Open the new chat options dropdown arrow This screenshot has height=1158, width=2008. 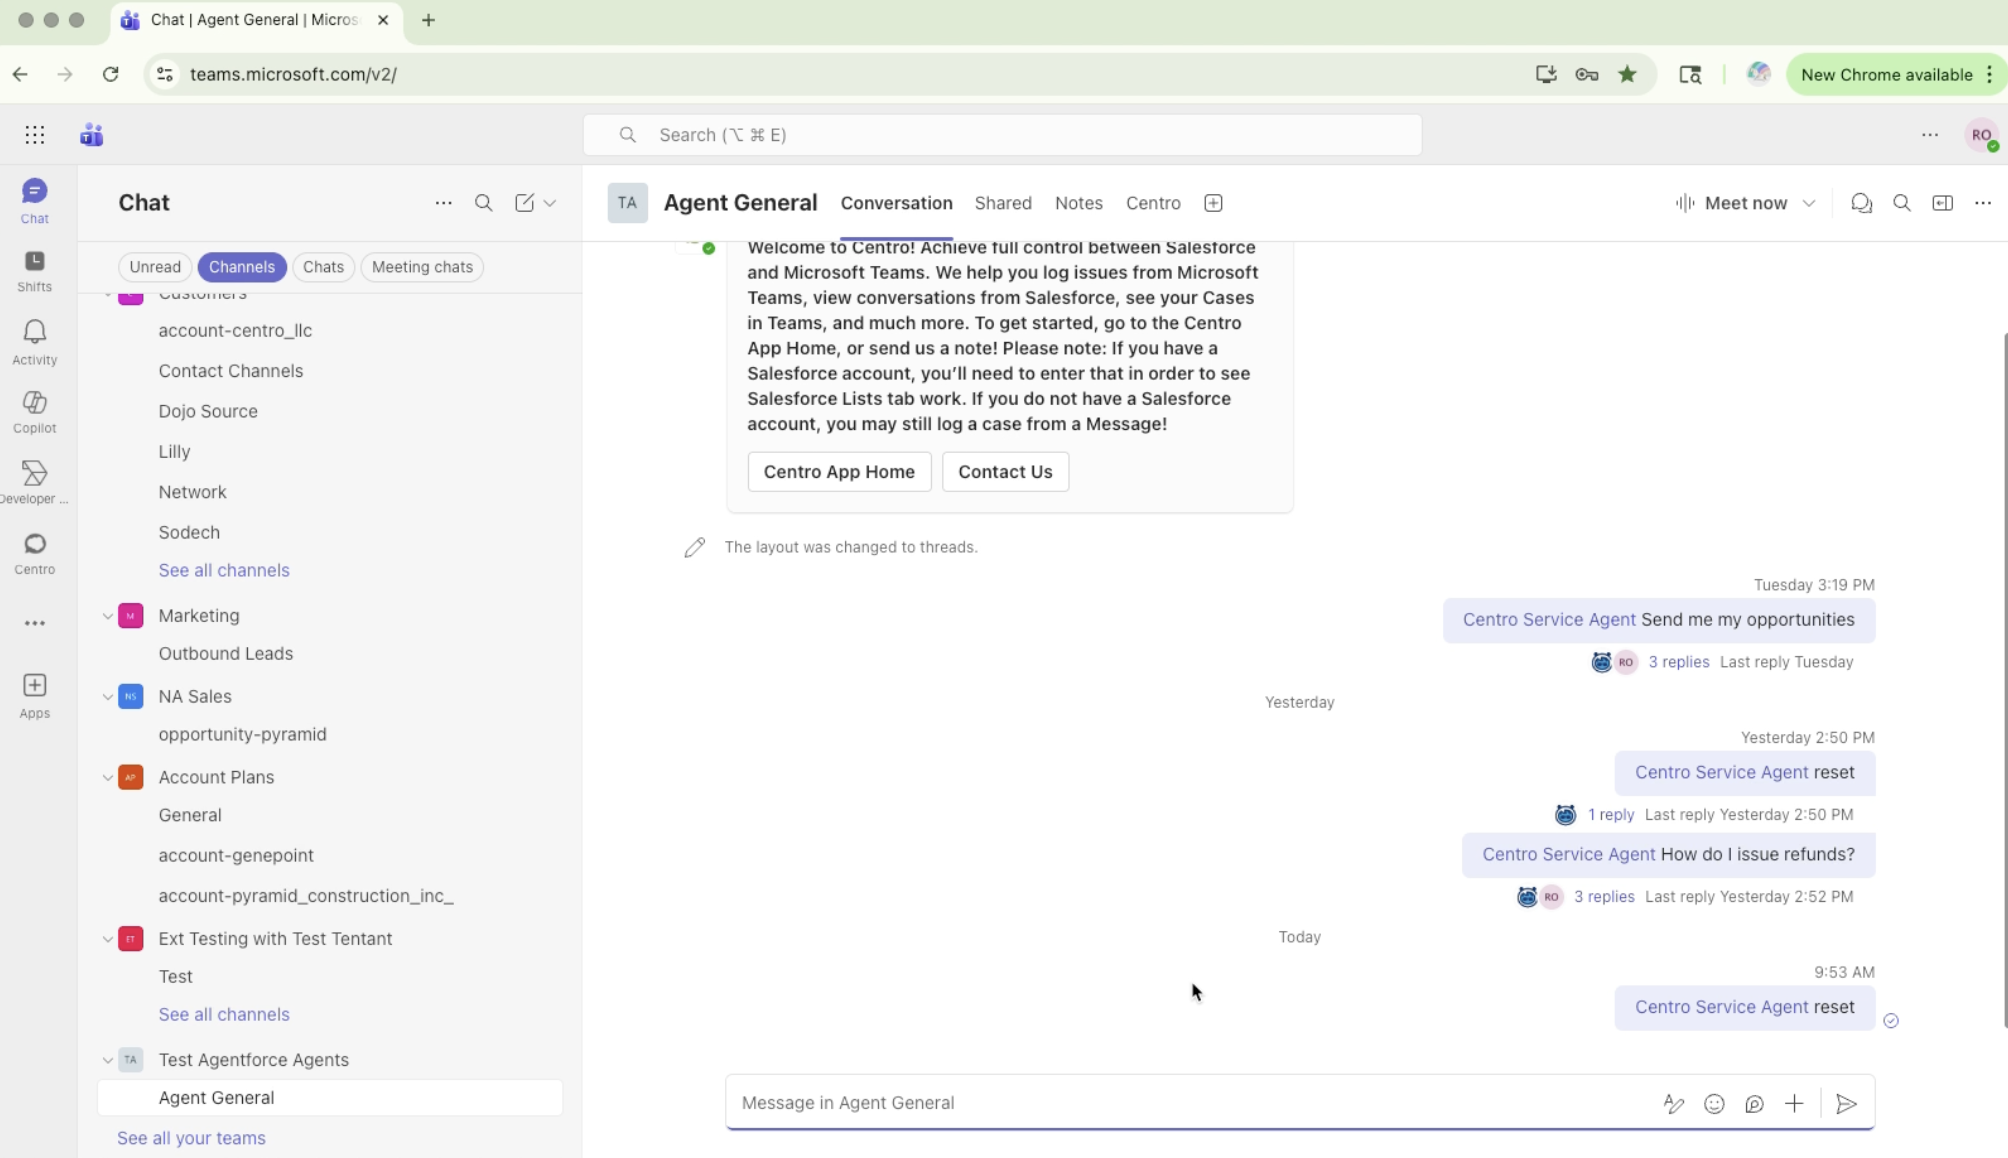coord(550,203)
